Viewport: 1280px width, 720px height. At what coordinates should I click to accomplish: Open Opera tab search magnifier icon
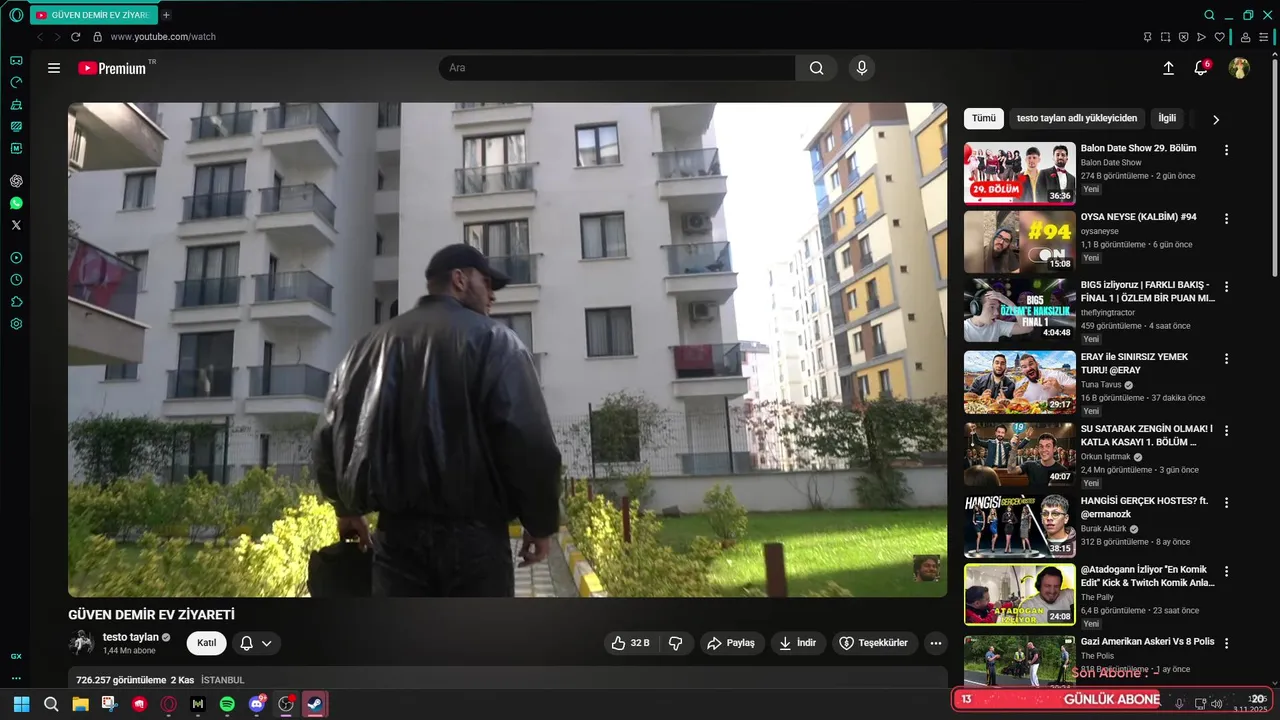[x=1210, y=15]
